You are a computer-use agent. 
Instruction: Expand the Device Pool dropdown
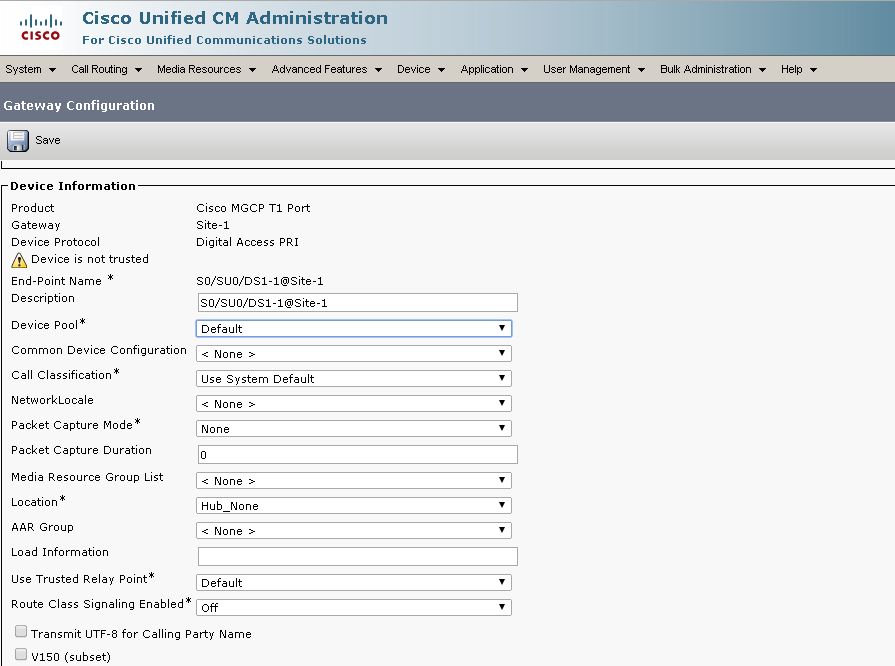353,329
